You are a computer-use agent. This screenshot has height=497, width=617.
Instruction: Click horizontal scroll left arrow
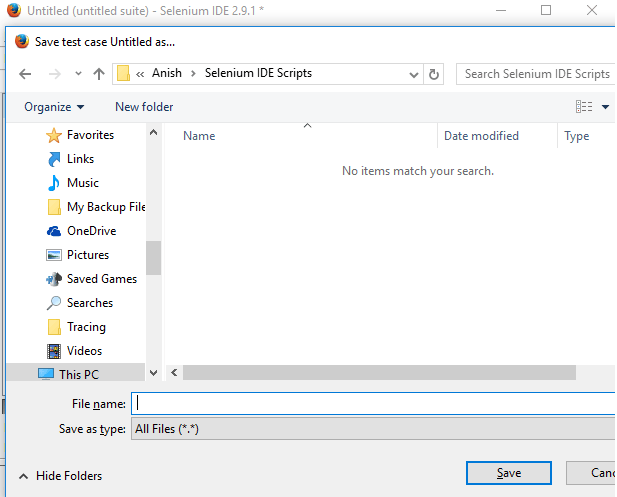tap(174, 372)
